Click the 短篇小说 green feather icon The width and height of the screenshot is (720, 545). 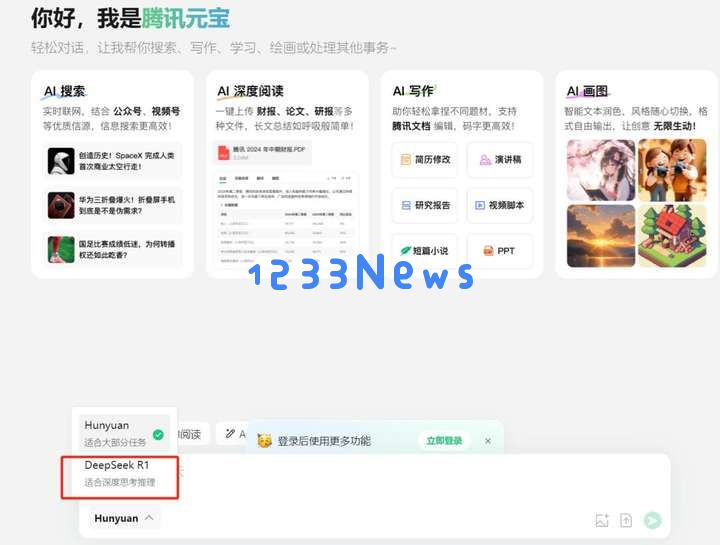pyautogui.click(x=405, y=251)
